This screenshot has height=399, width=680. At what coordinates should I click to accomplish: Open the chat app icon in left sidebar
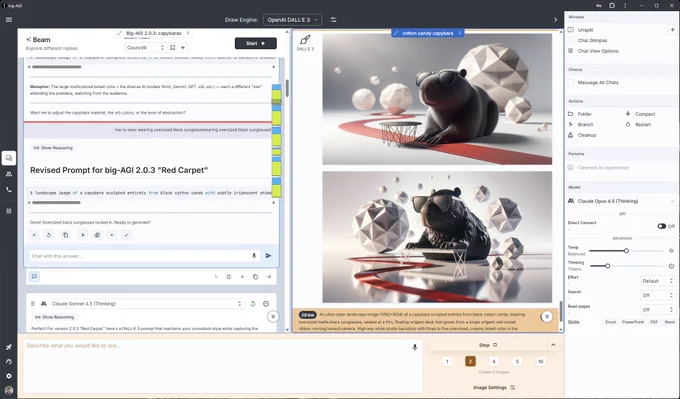pos(9,158)
